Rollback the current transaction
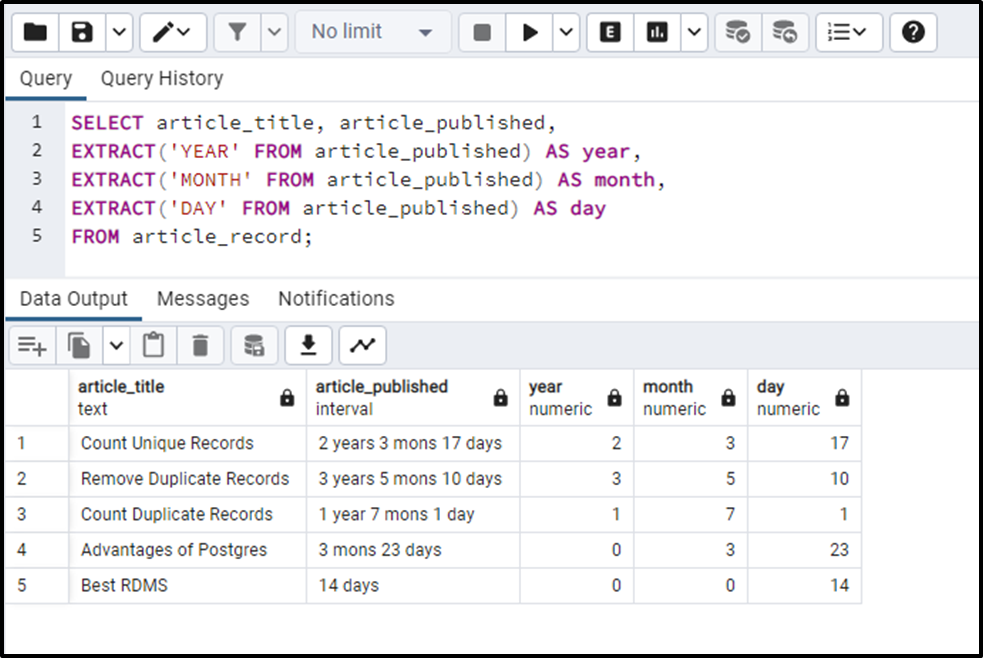 click(786, 31)
